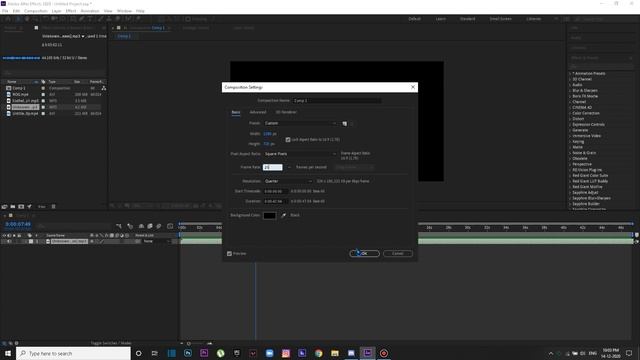Select the Puppet Pin tool

point(138,19)
